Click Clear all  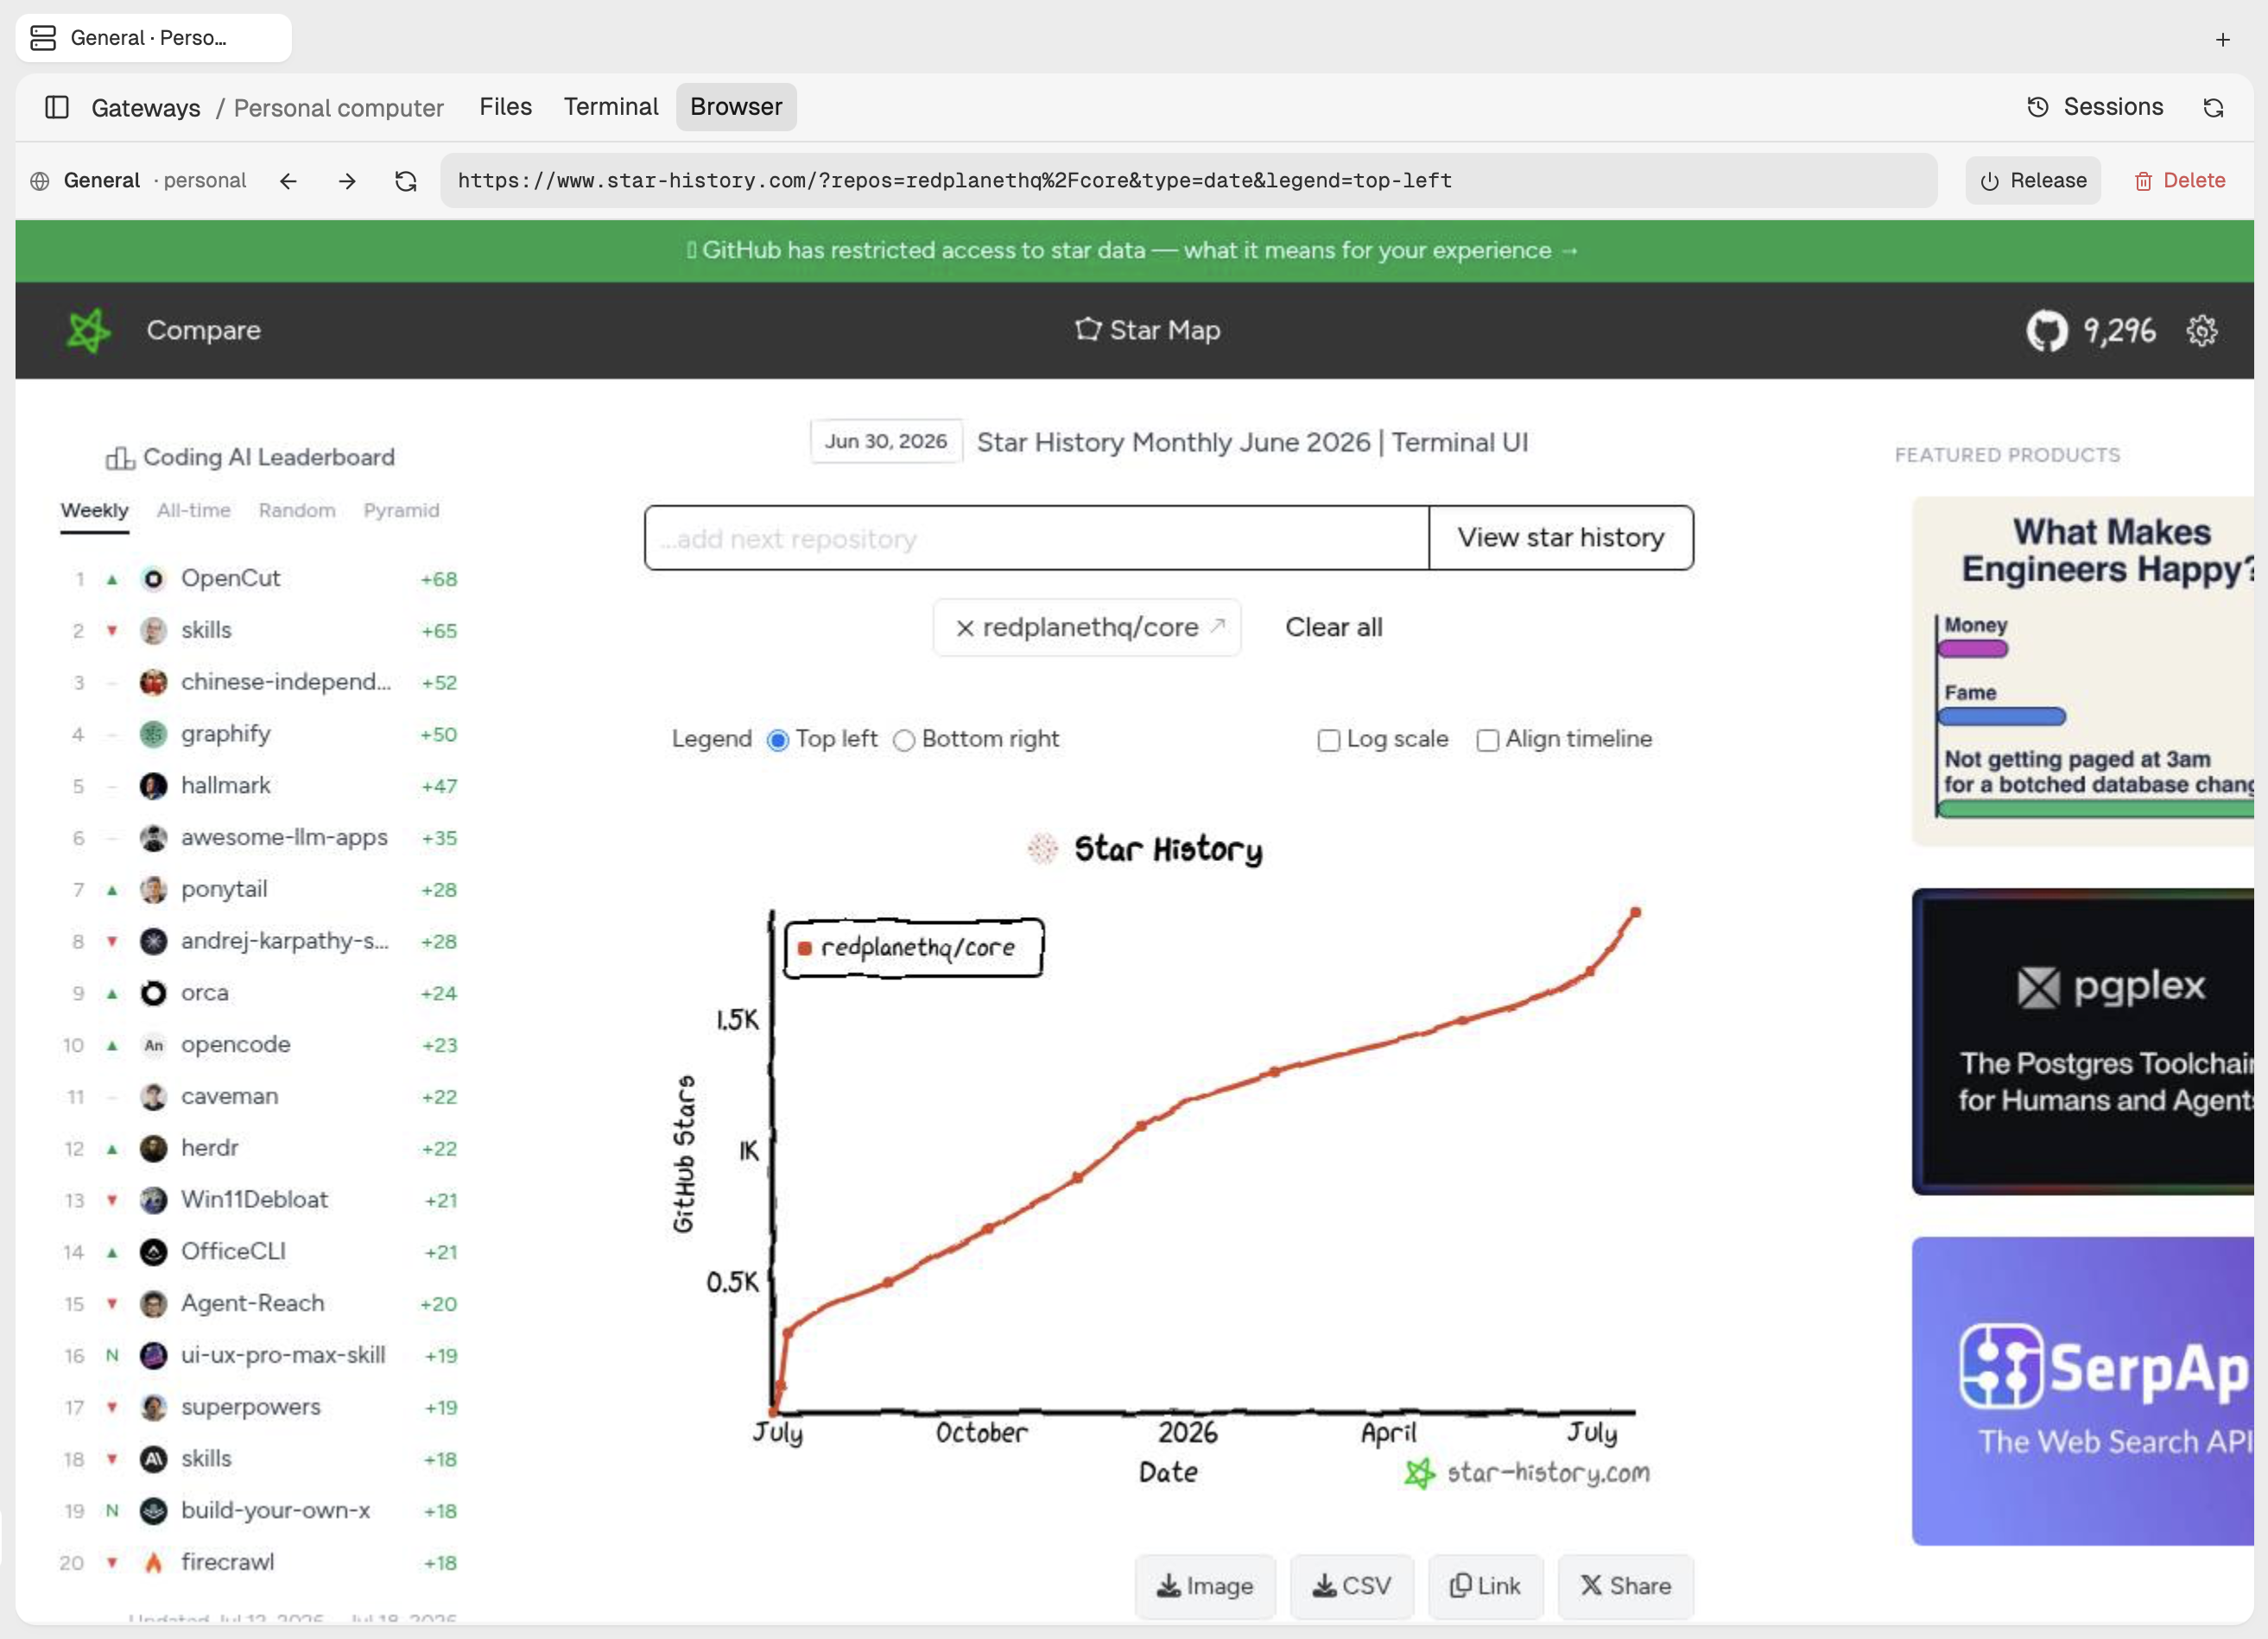pyautogui.click(x=1333, y=628)
